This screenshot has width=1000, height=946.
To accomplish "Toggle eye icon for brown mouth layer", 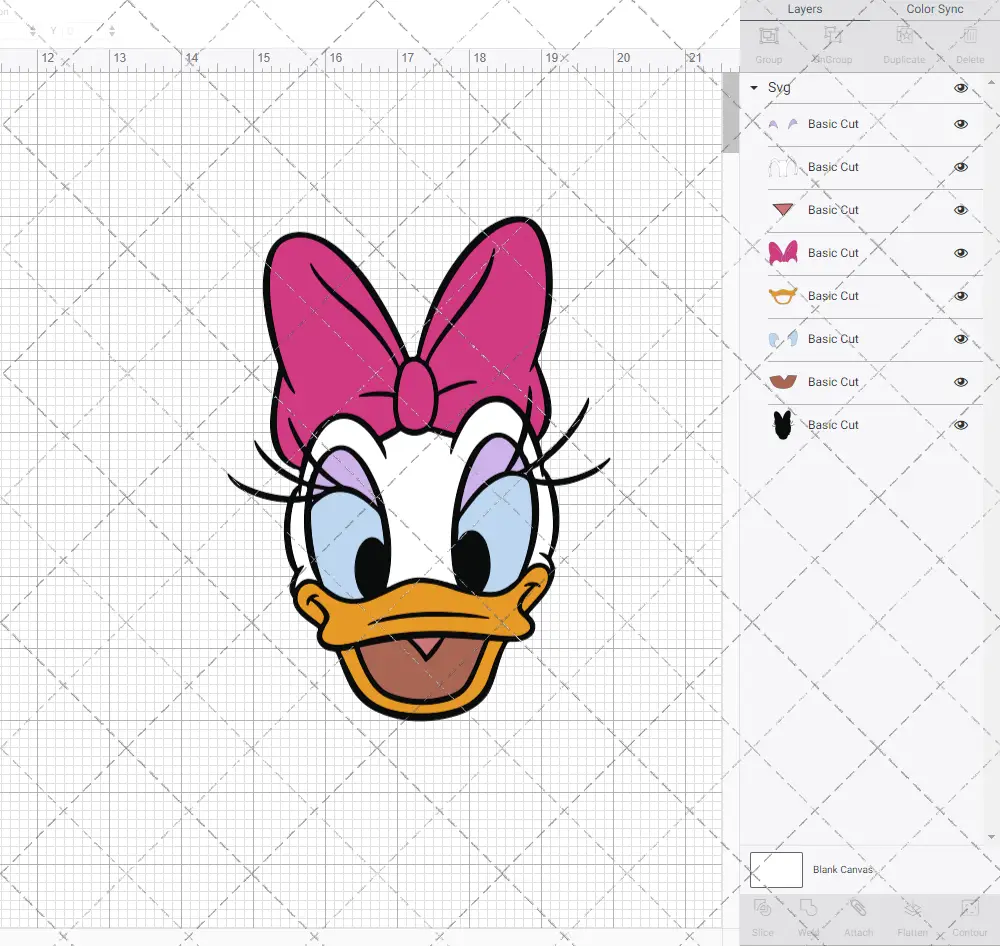I will pyautogui.click(x=960, y=382).
